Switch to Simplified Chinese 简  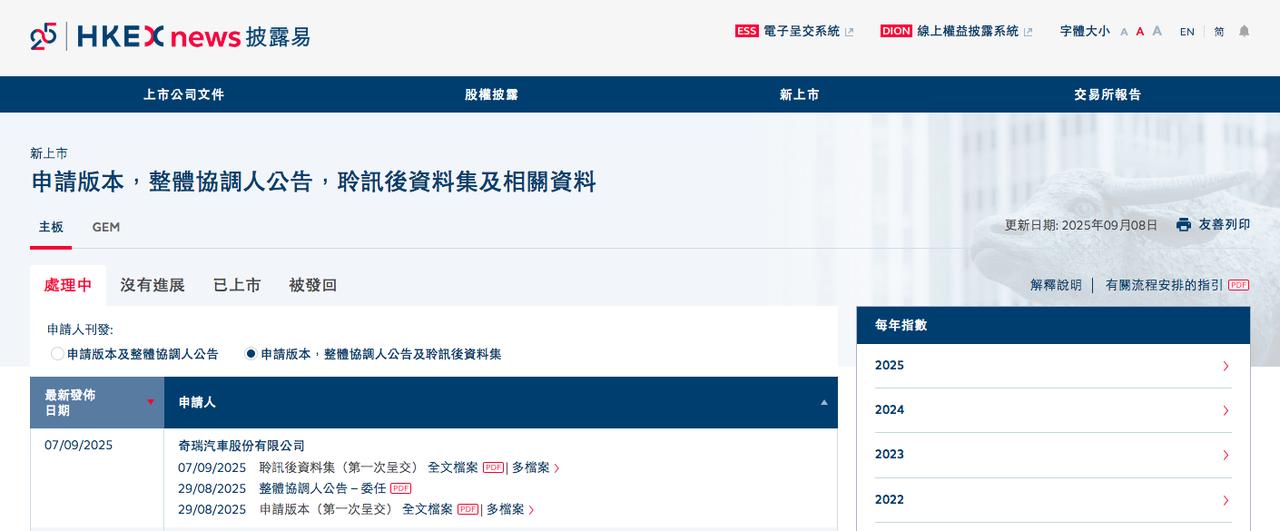pos(1219,32)
